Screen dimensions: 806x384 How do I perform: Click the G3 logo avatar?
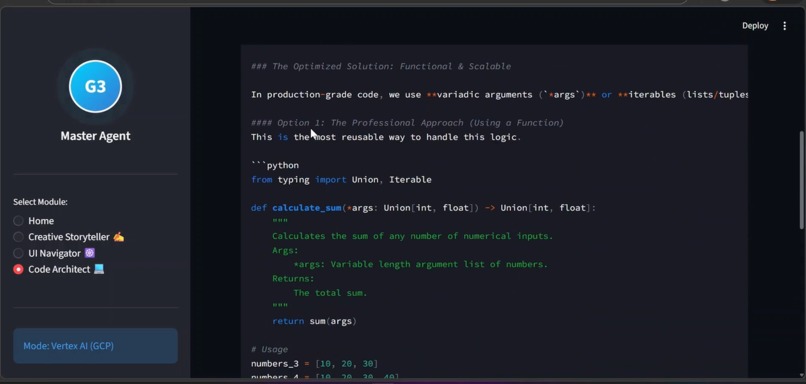point(96,86)
